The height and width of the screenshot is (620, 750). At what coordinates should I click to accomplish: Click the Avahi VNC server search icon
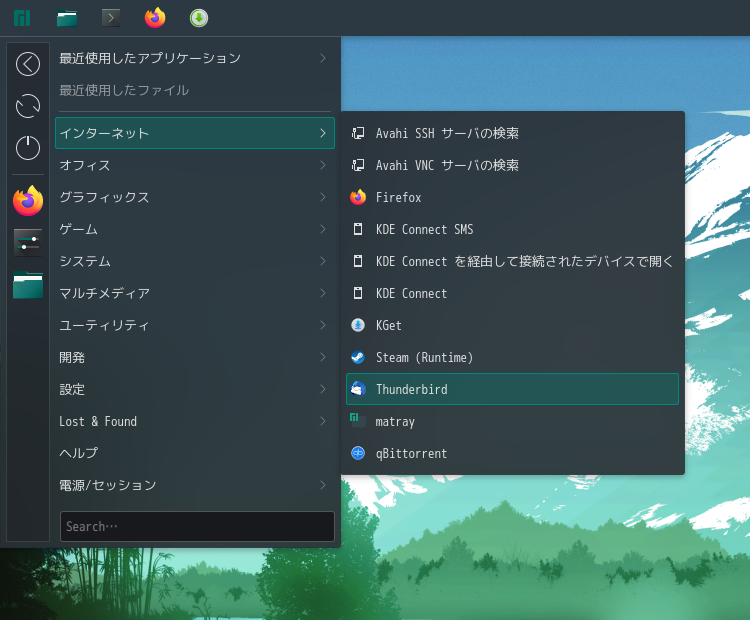pos(358,165)
